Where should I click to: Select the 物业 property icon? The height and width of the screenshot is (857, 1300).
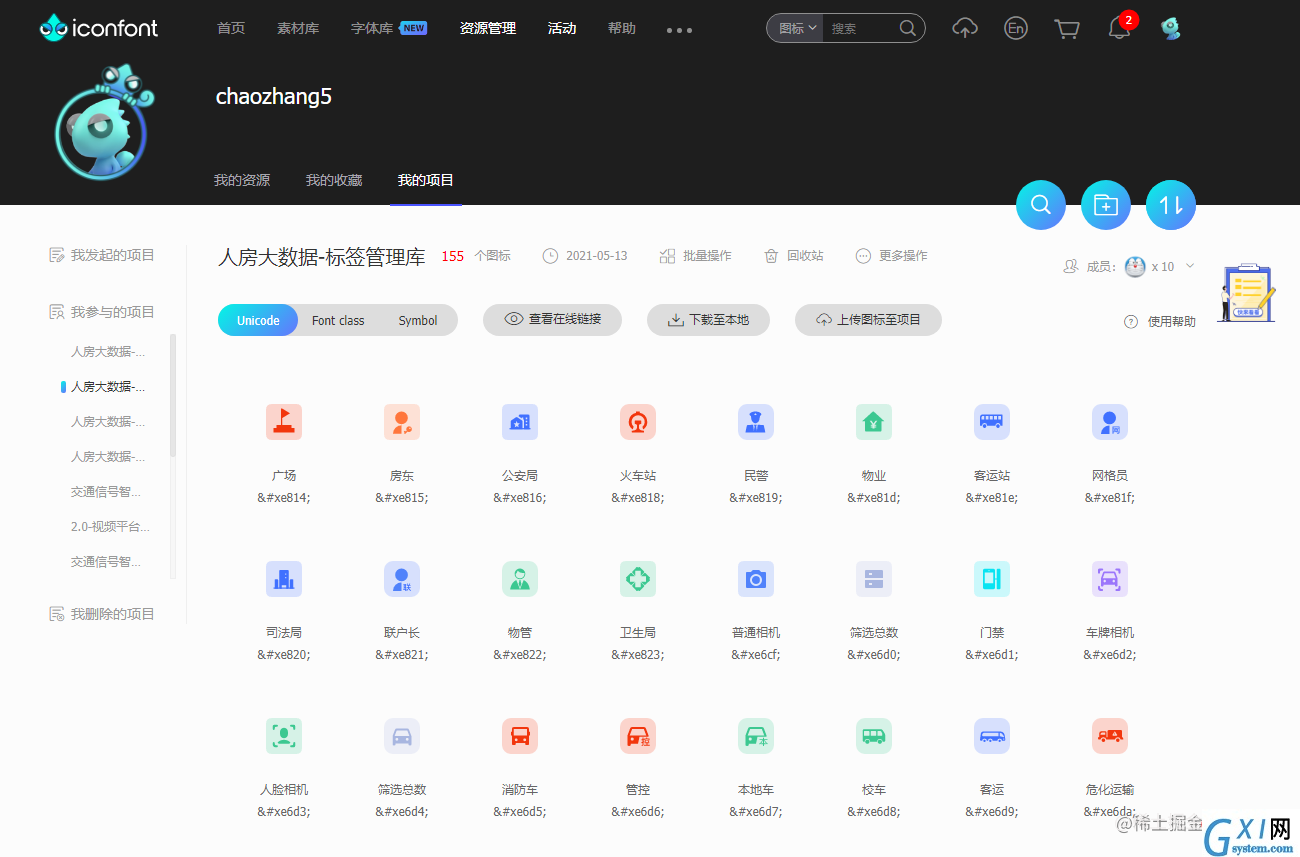(874, 422)
